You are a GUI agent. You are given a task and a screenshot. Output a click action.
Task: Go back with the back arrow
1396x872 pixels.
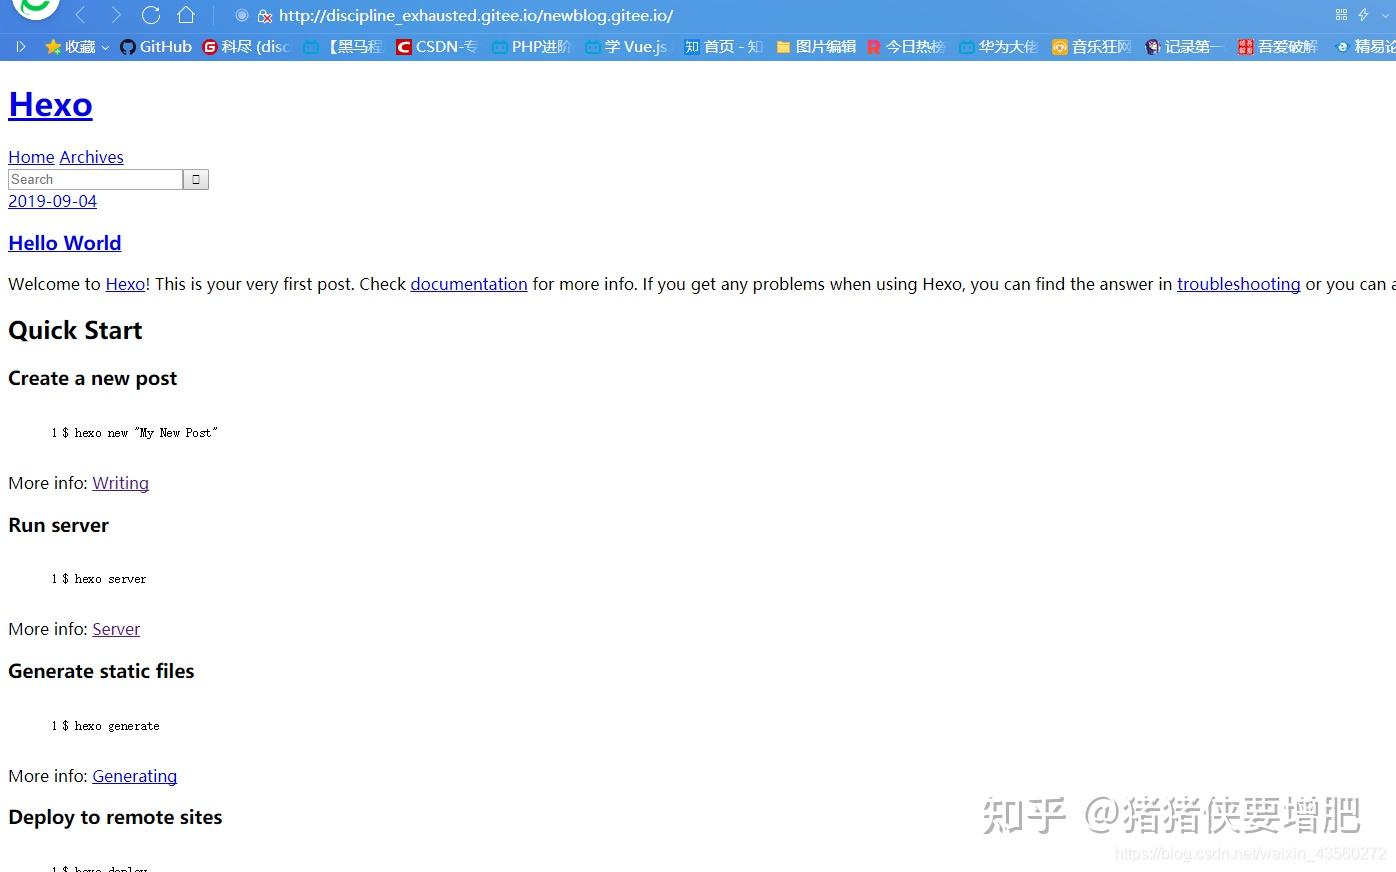80,15
